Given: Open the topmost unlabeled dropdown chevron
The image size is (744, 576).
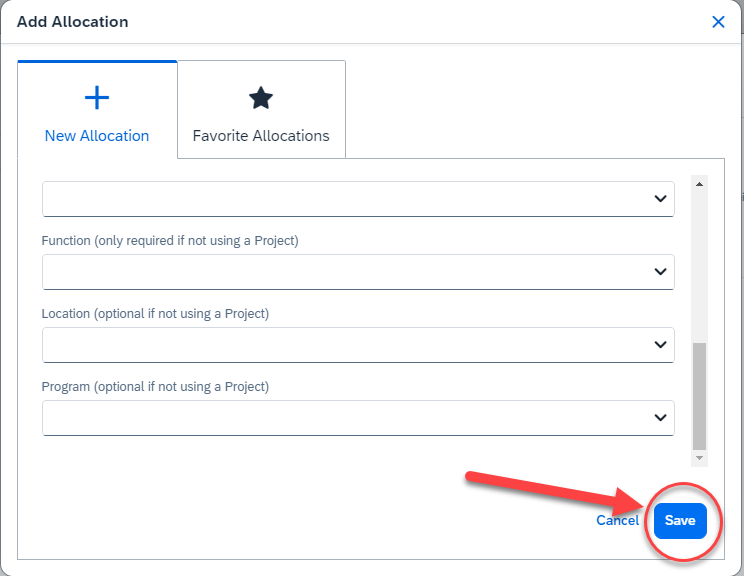Looking at the screenshot, I should (x=660, y=199).
